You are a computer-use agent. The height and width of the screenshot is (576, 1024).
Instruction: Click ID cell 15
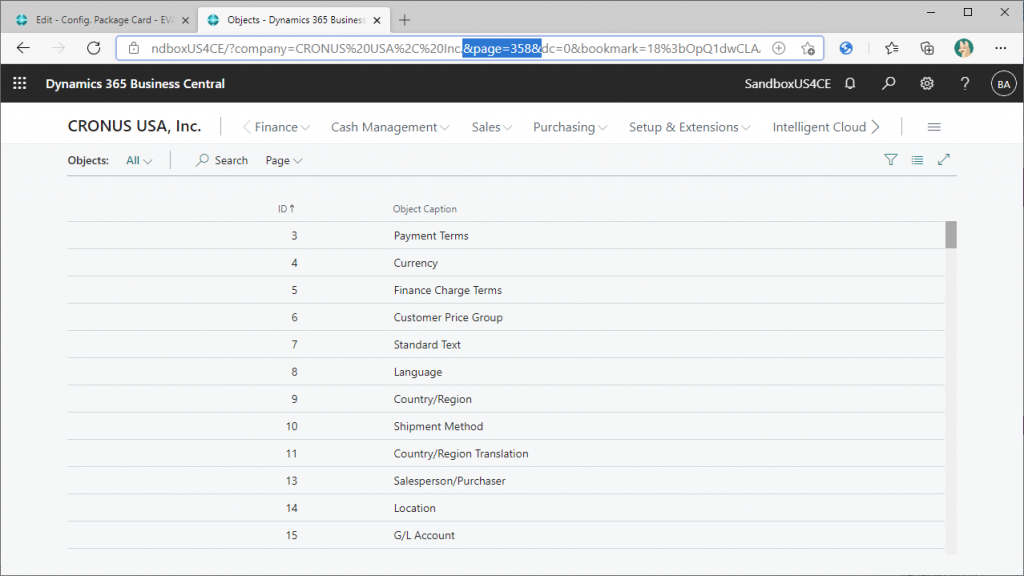point(291,536)
